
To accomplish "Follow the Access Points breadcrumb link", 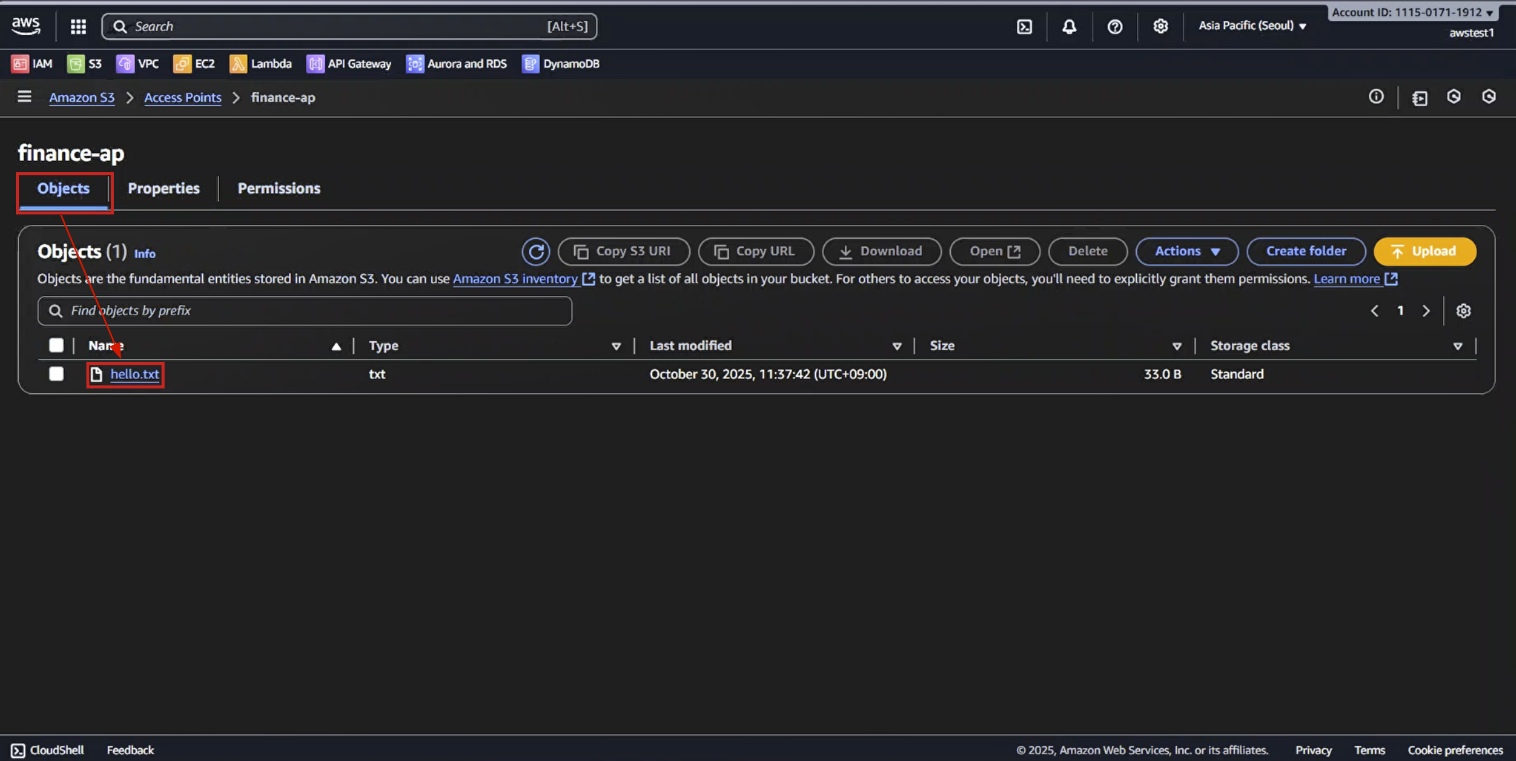I will [x=183, y=98].
